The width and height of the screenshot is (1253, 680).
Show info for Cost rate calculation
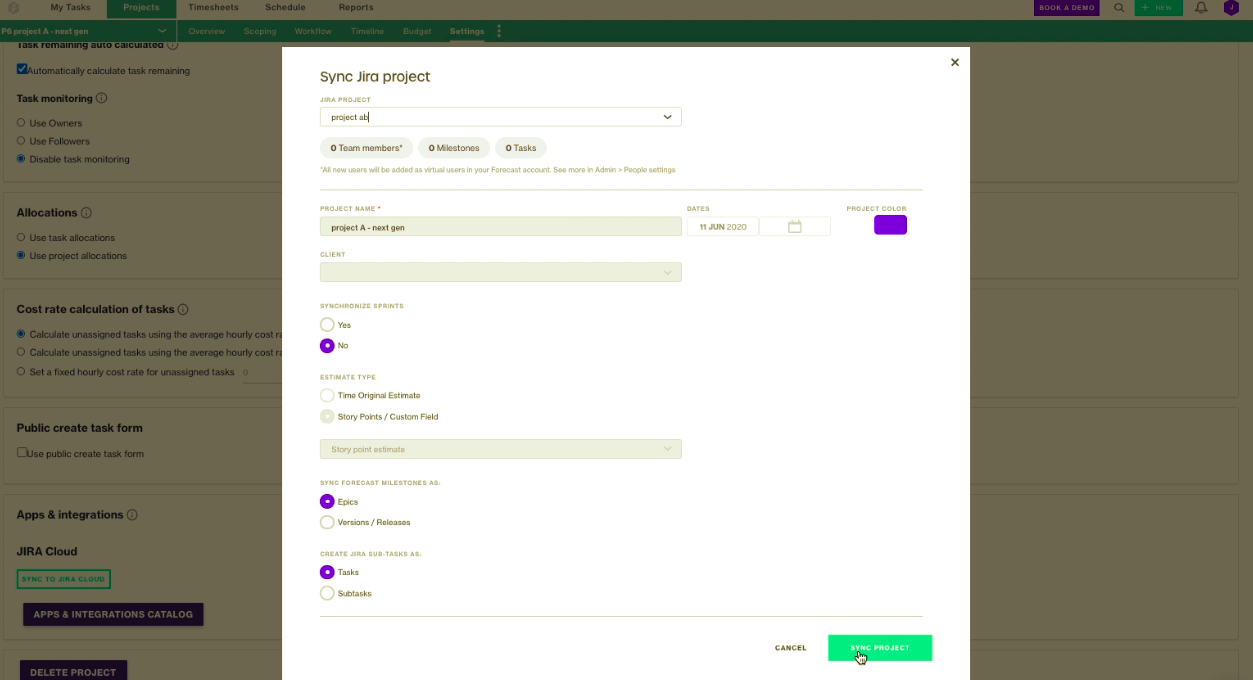[x=183, y=310]
